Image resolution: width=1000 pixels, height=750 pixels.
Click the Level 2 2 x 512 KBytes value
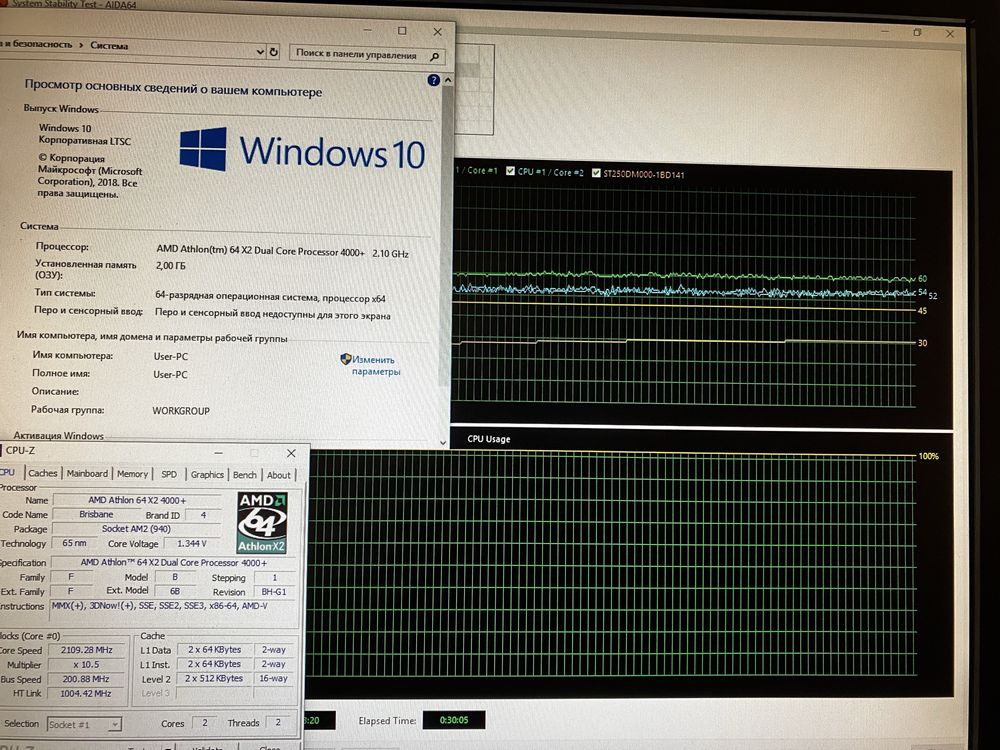214,679
